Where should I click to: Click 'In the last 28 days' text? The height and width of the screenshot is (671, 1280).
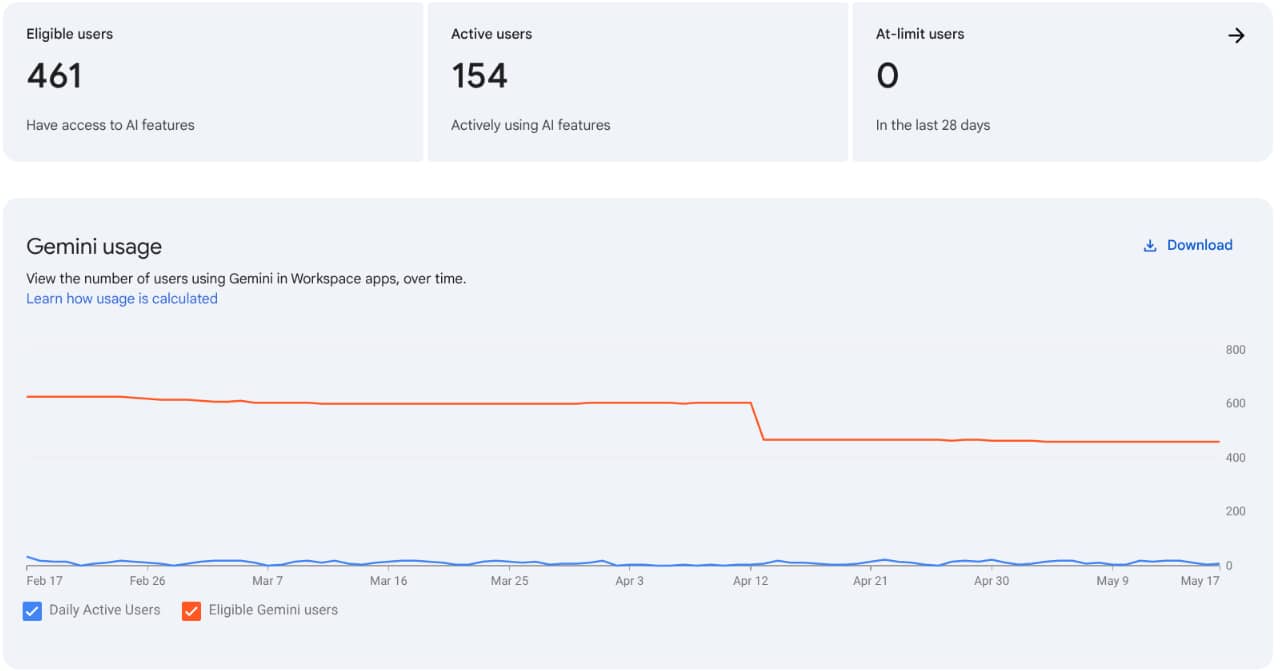point(933,125)
